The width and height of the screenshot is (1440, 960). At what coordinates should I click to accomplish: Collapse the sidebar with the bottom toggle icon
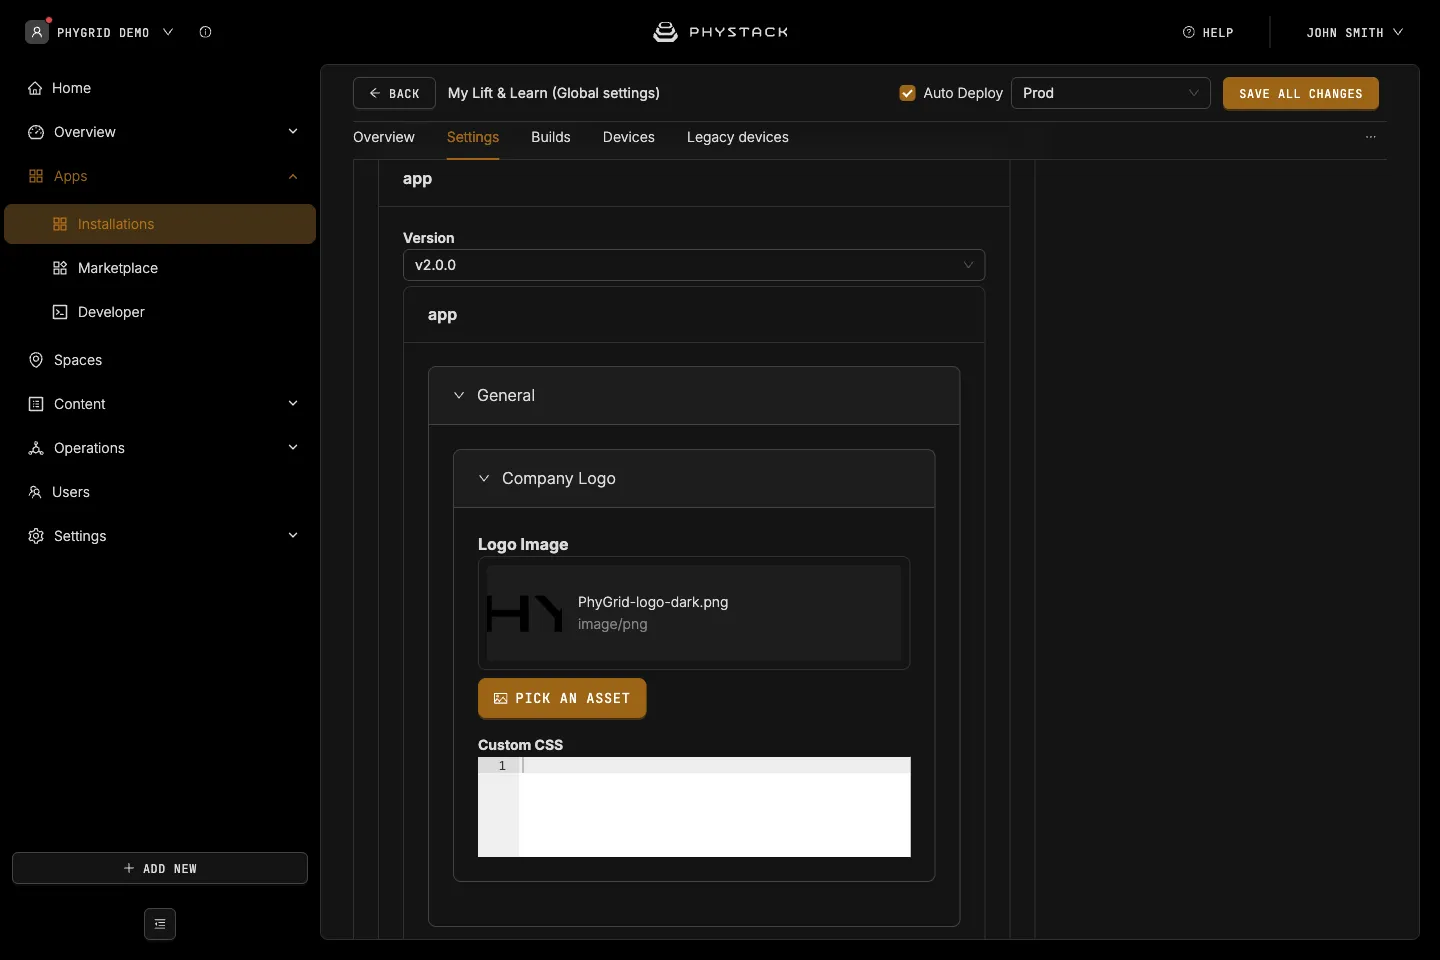(160, 924)
